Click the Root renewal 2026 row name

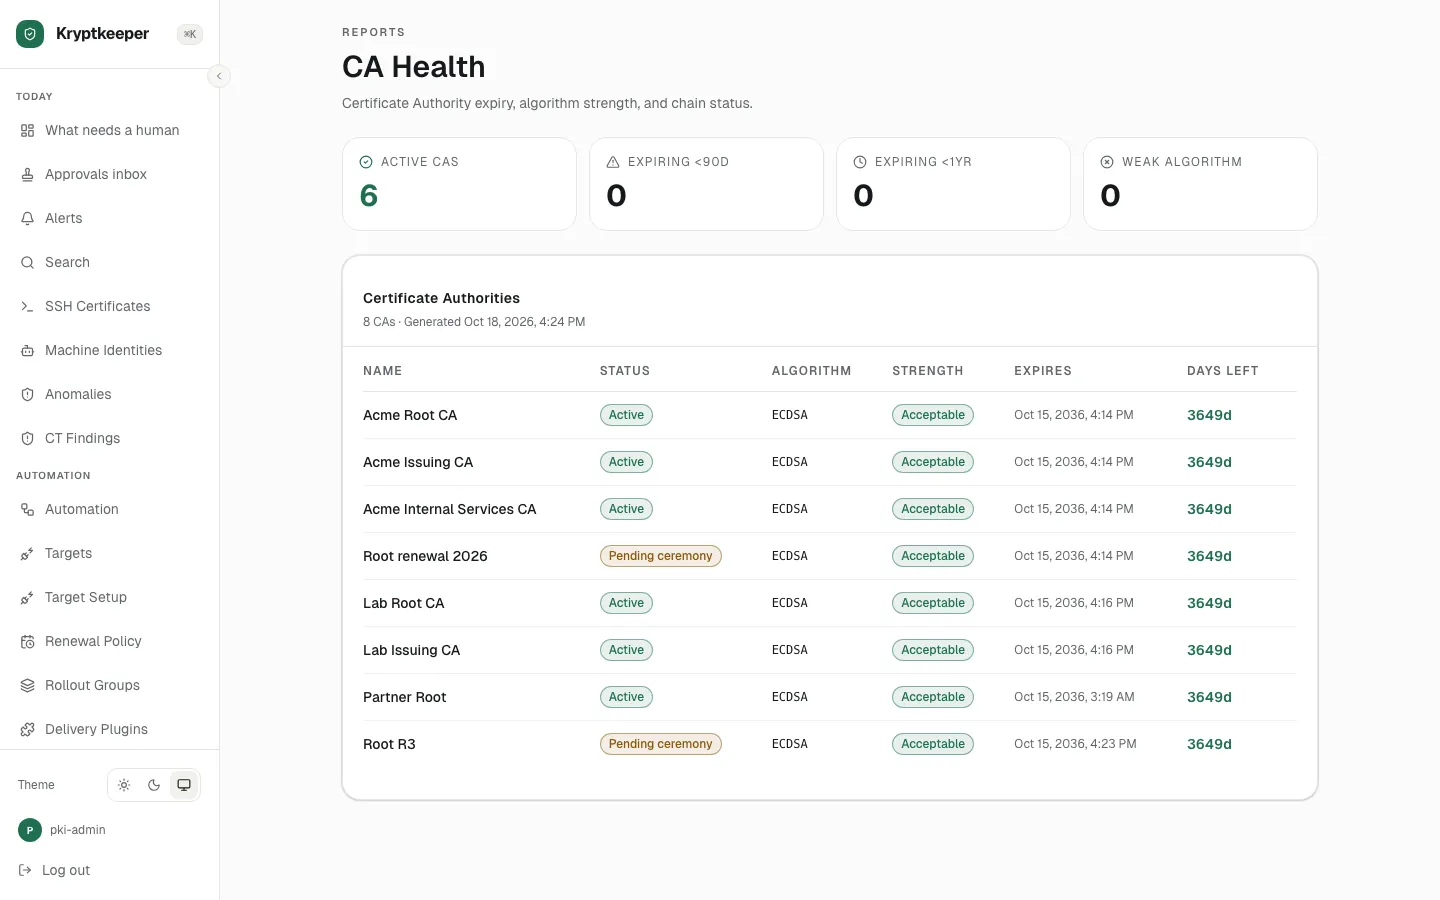(425, 556)
